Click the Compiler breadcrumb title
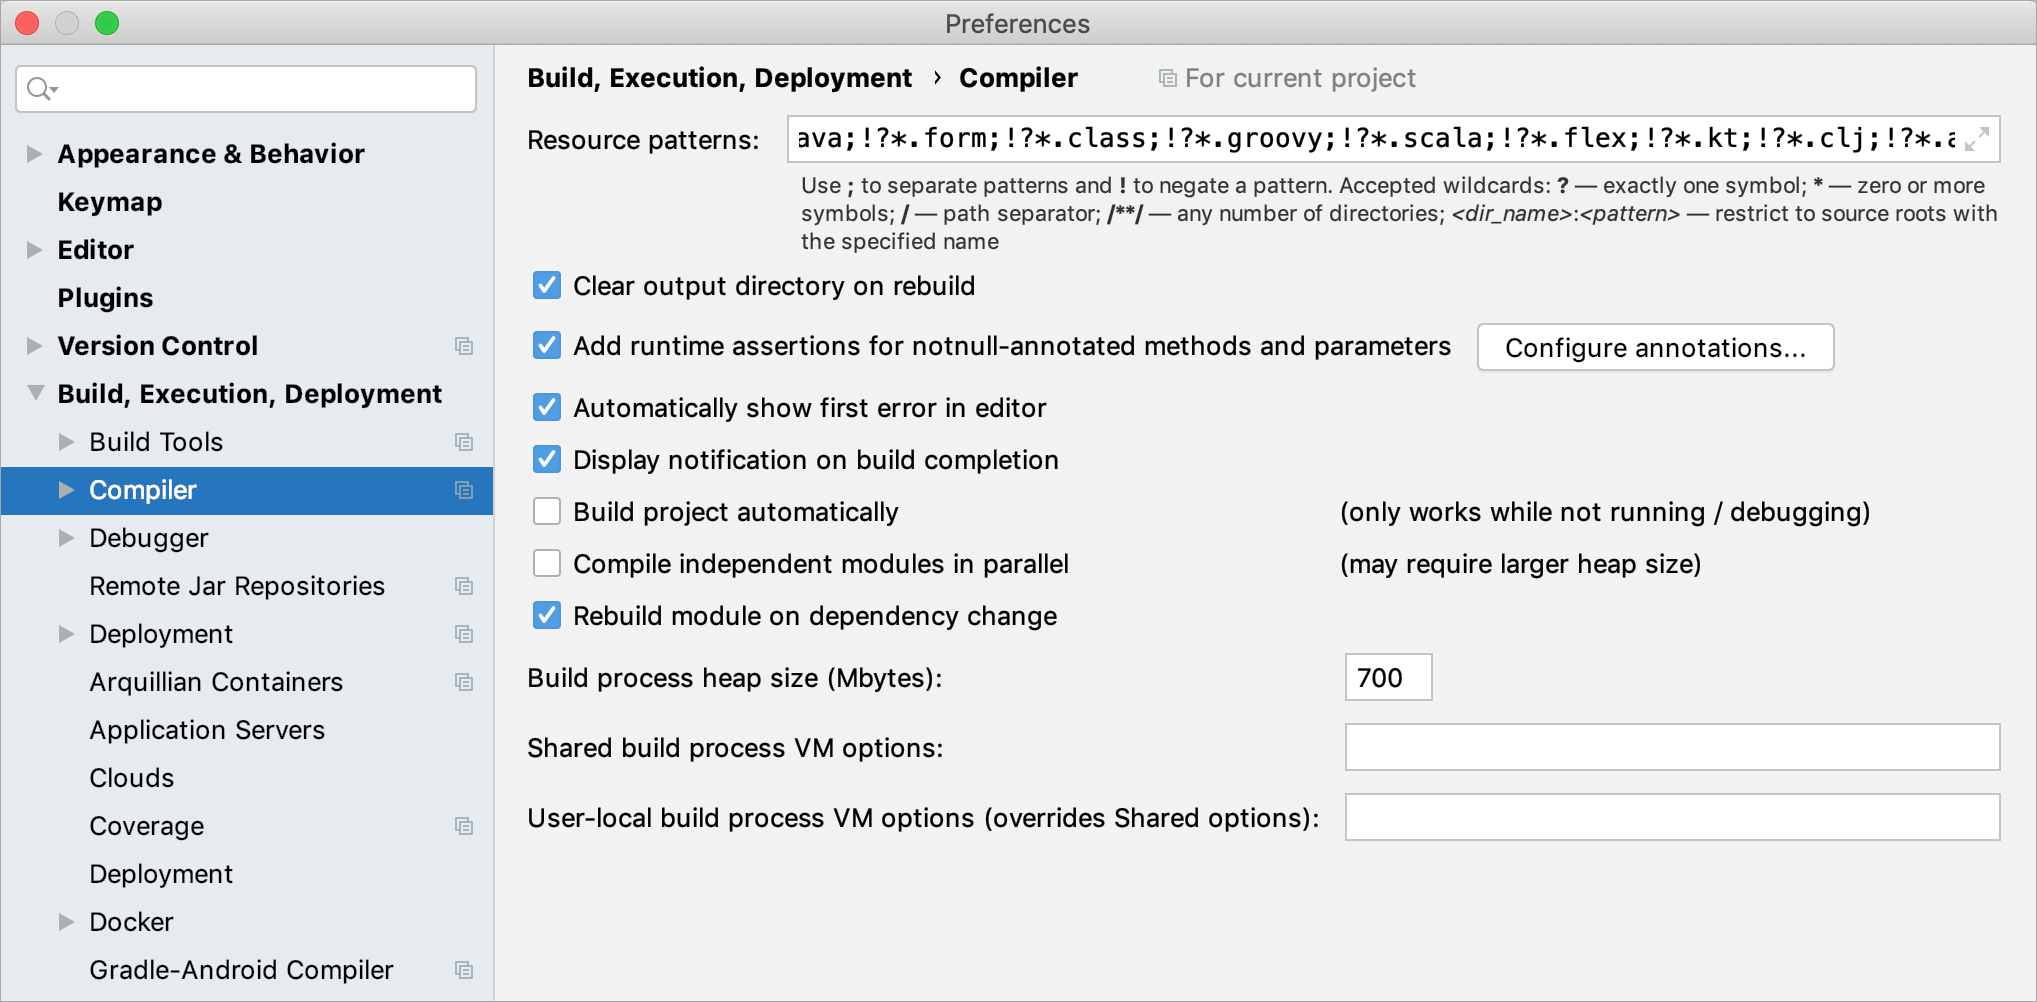This screenshot has height=1002, width=2037. pyautogui.click(x=1018, y=78)
